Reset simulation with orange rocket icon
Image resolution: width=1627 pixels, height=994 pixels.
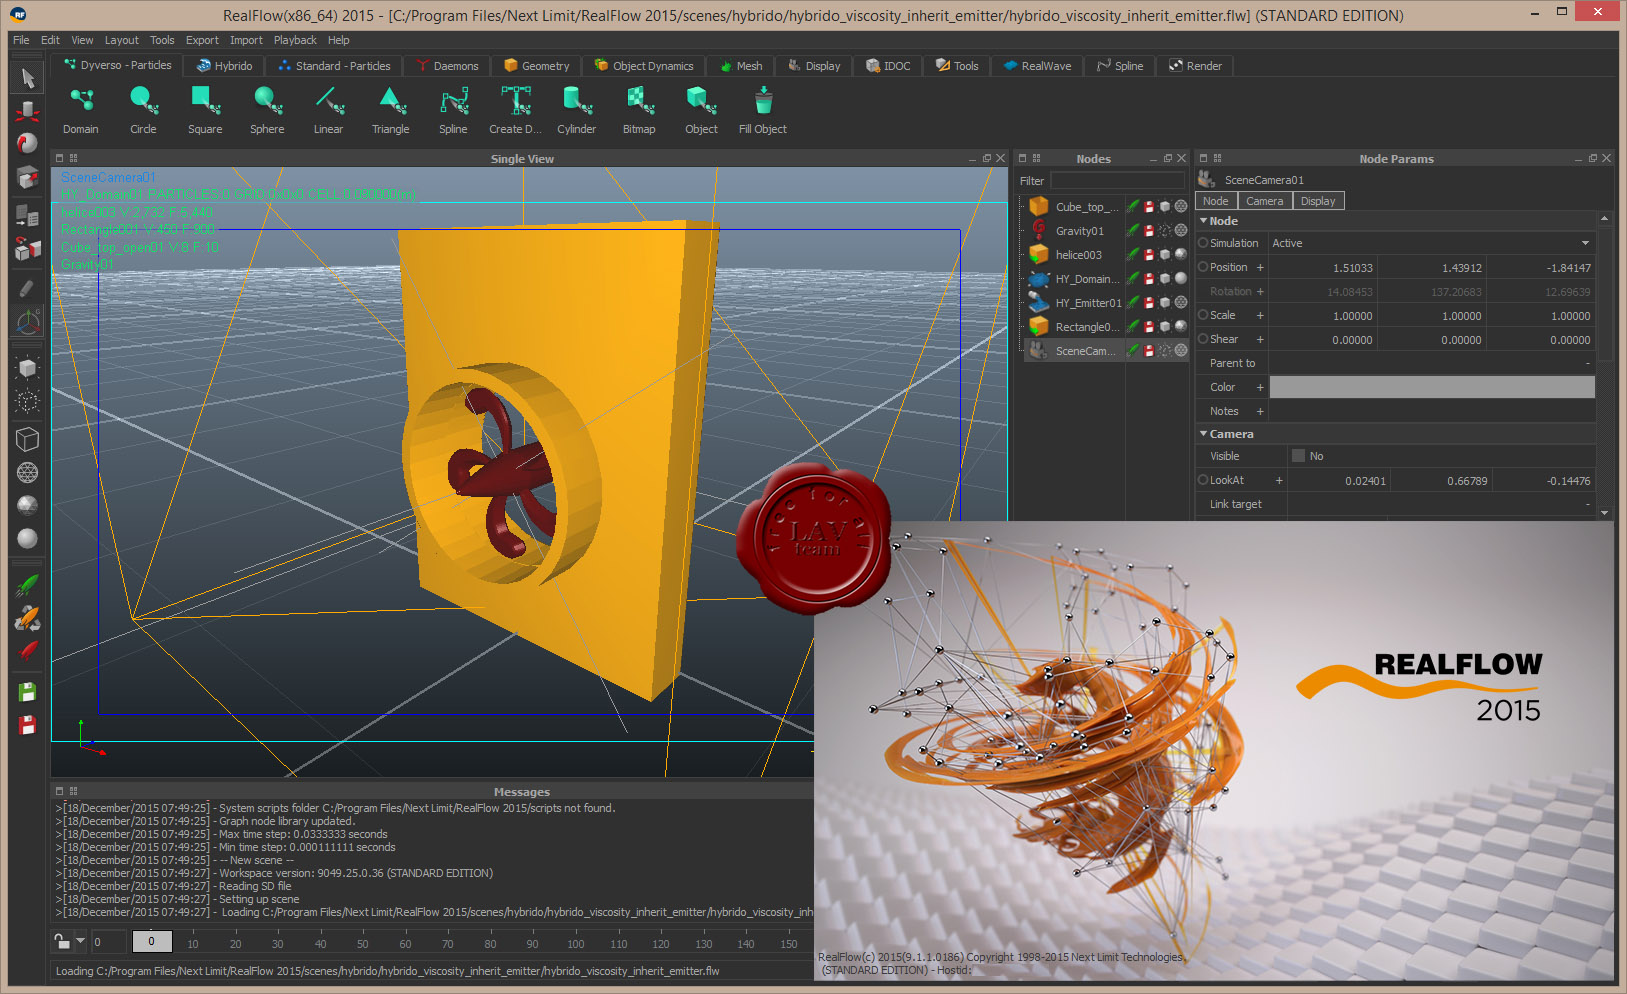27,619
